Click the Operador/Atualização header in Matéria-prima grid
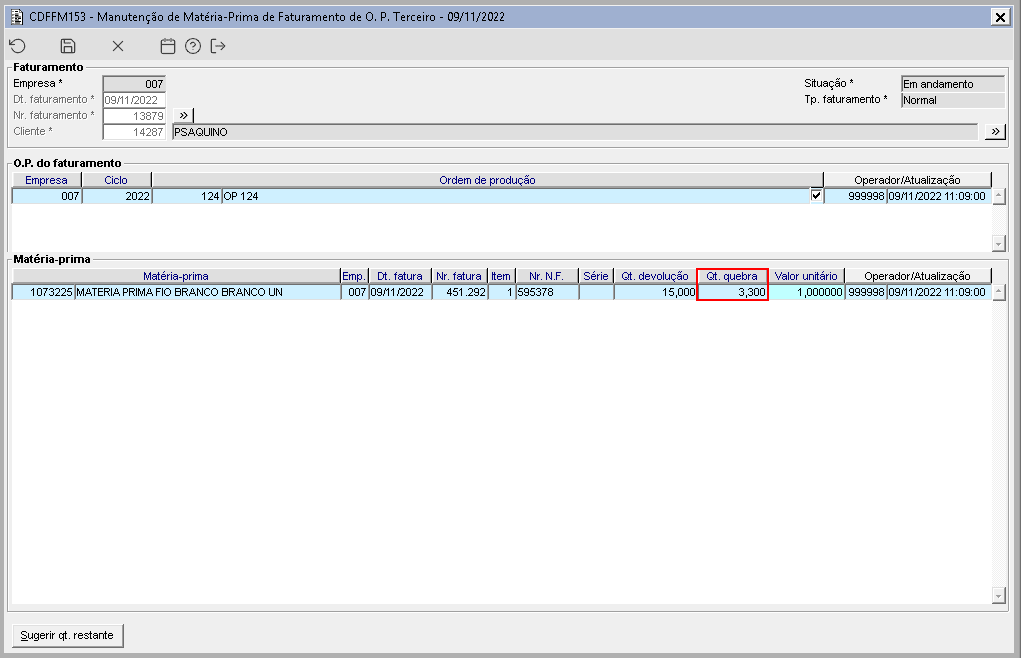This screenshot has height=658, width=1021. pyautogui.click(x=917, y=276)
